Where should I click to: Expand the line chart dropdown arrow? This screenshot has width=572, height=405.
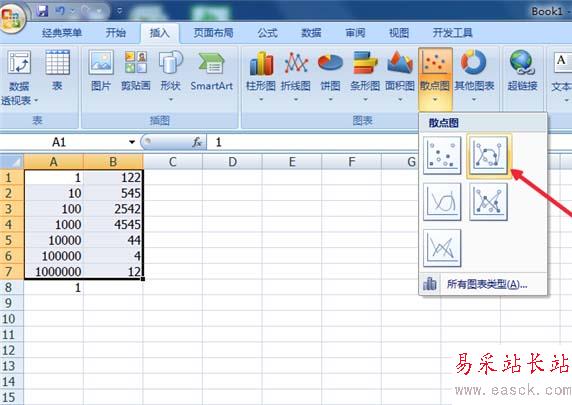(296, 99)
